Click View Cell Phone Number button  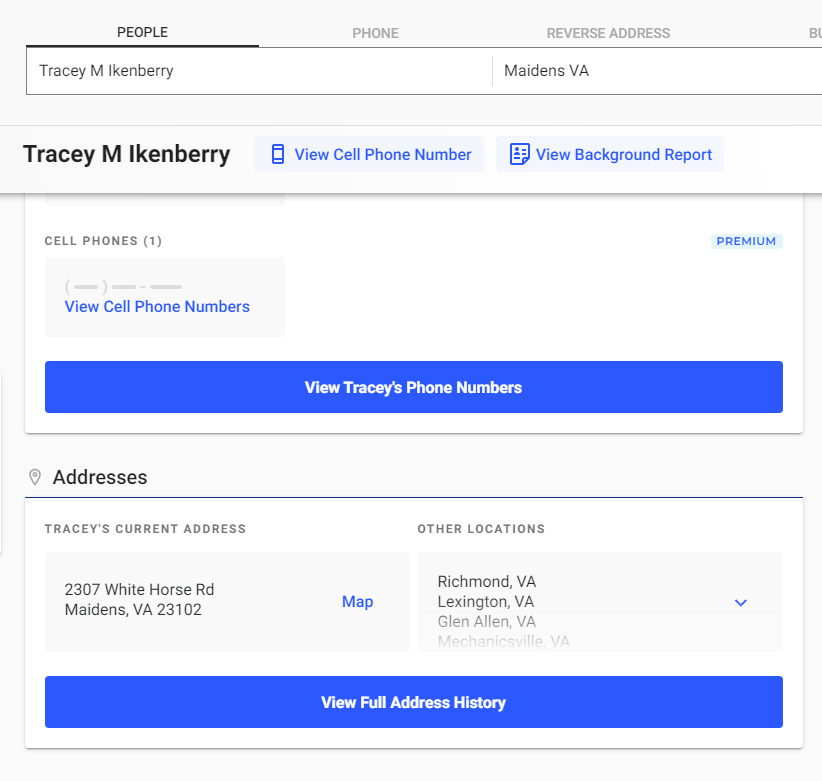369,154
